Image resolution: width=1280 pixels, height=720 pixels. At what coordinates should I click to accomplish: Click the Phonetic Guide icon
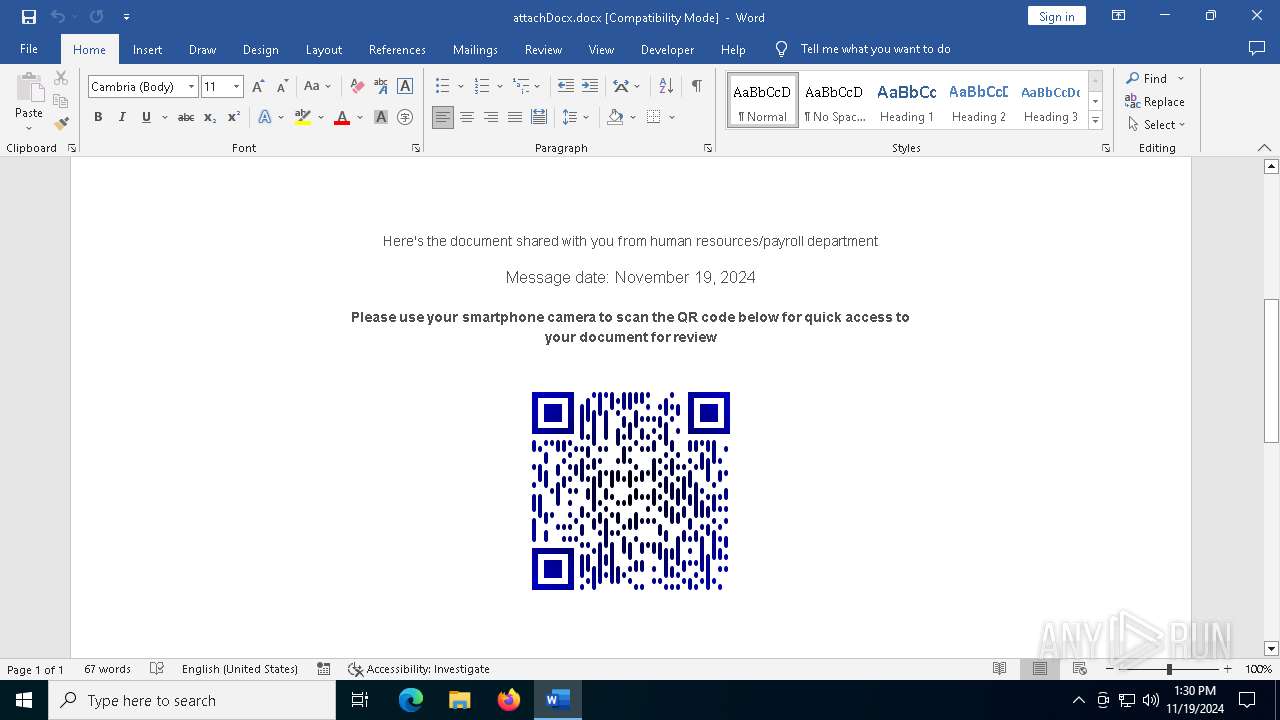tap(381, 86)
